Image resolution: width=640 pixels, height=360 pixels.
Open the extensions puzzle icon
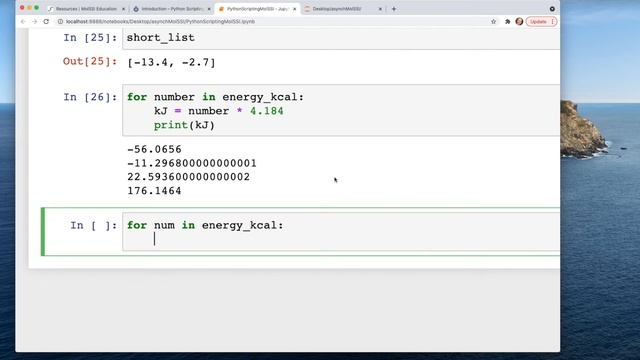[x=507, y=21]
